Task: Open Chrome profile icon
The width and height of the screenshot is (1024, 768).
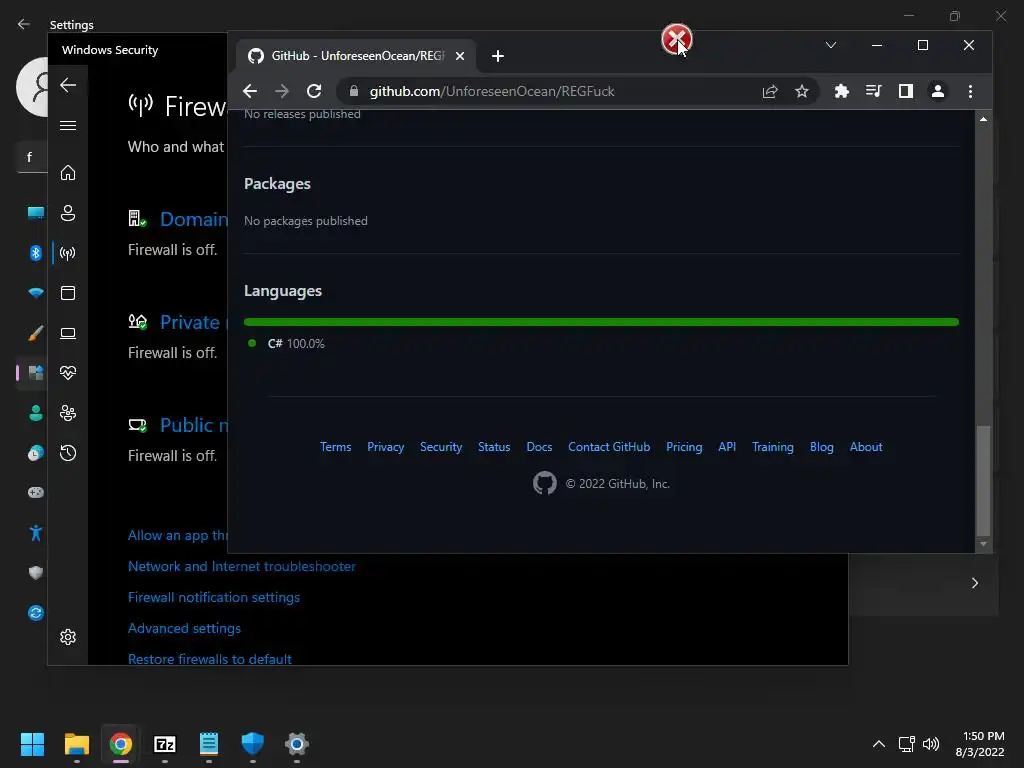Action: pyautogui.click(x=938, y=91)
